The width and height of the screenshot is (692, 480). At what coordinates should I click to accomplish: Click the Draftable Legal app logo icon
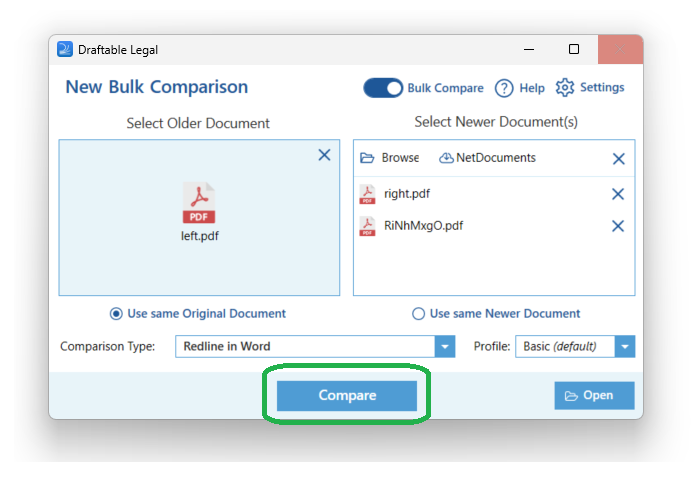pyautogui.click(x=65, y=49)
